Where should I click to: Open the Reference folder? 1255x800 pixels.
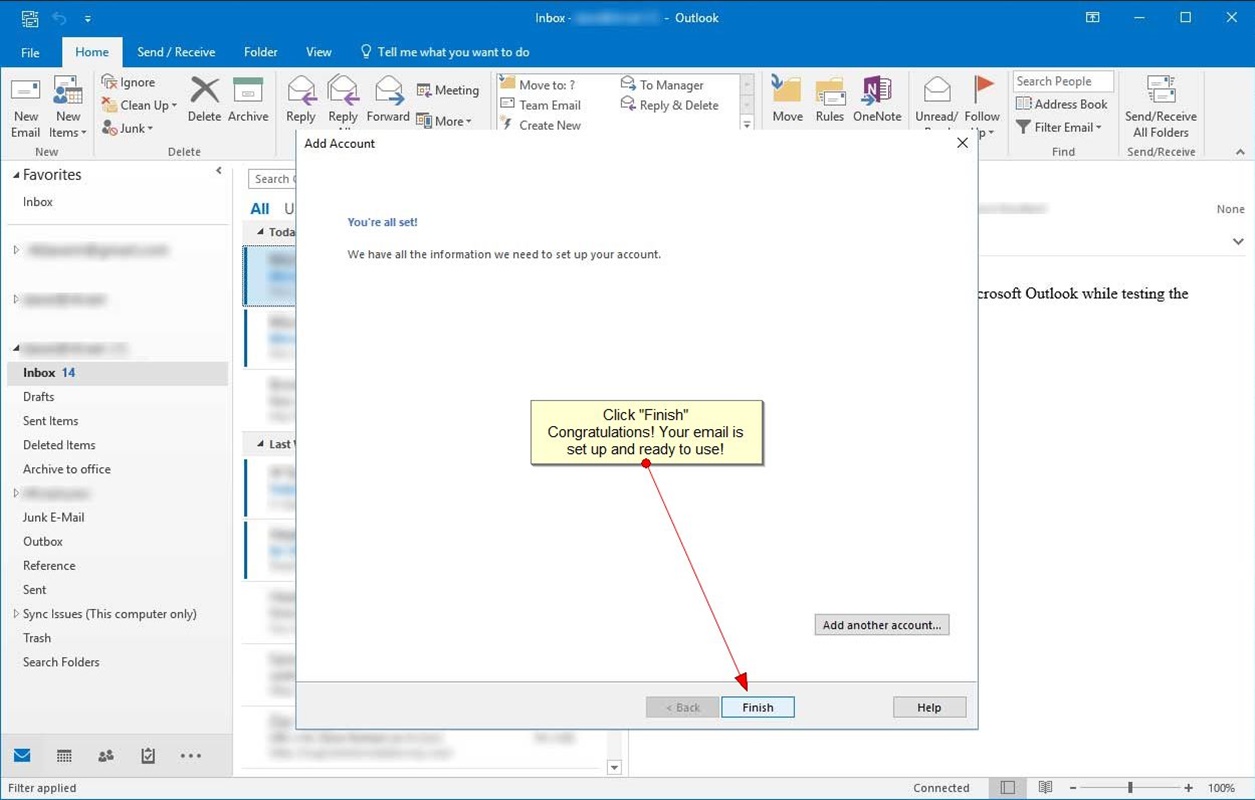[x=49, y=565]
